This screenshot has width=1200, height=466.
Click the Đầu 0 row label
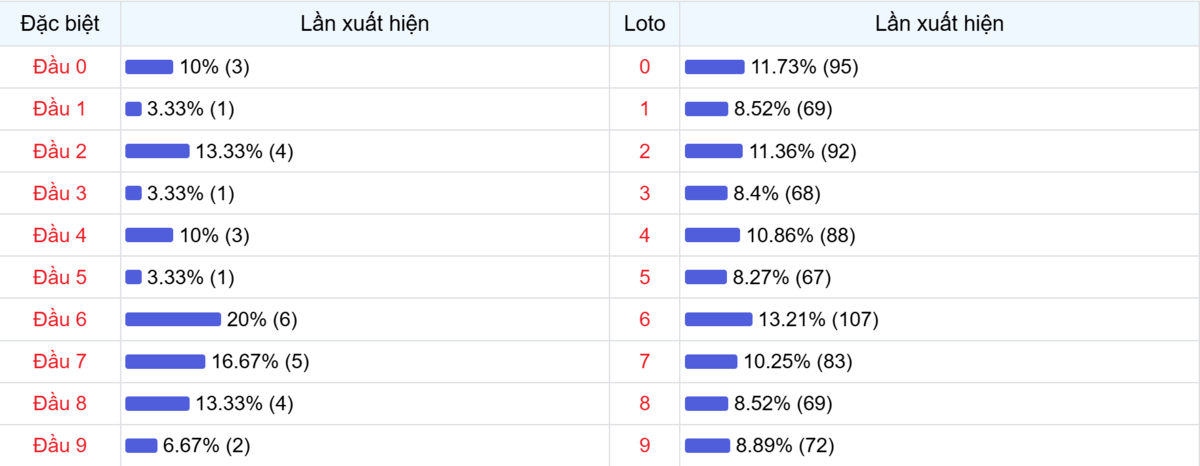(60, 67)
